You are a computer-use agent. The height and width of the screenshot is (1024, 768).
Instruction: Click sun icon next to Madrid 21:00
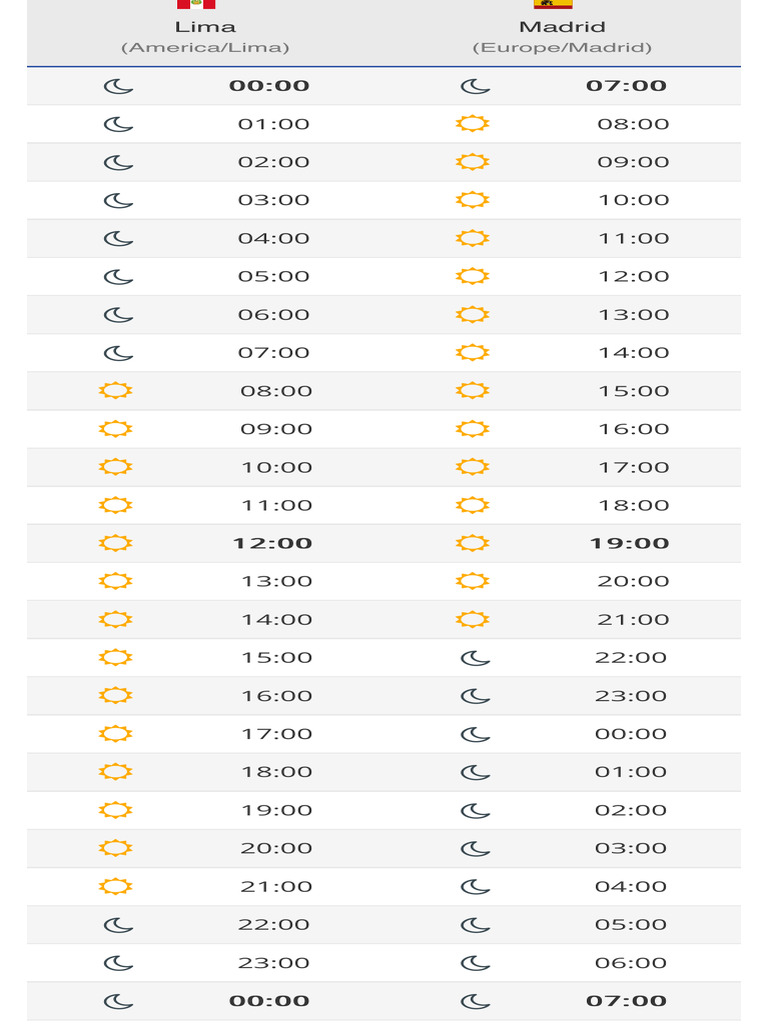(472, 619)
